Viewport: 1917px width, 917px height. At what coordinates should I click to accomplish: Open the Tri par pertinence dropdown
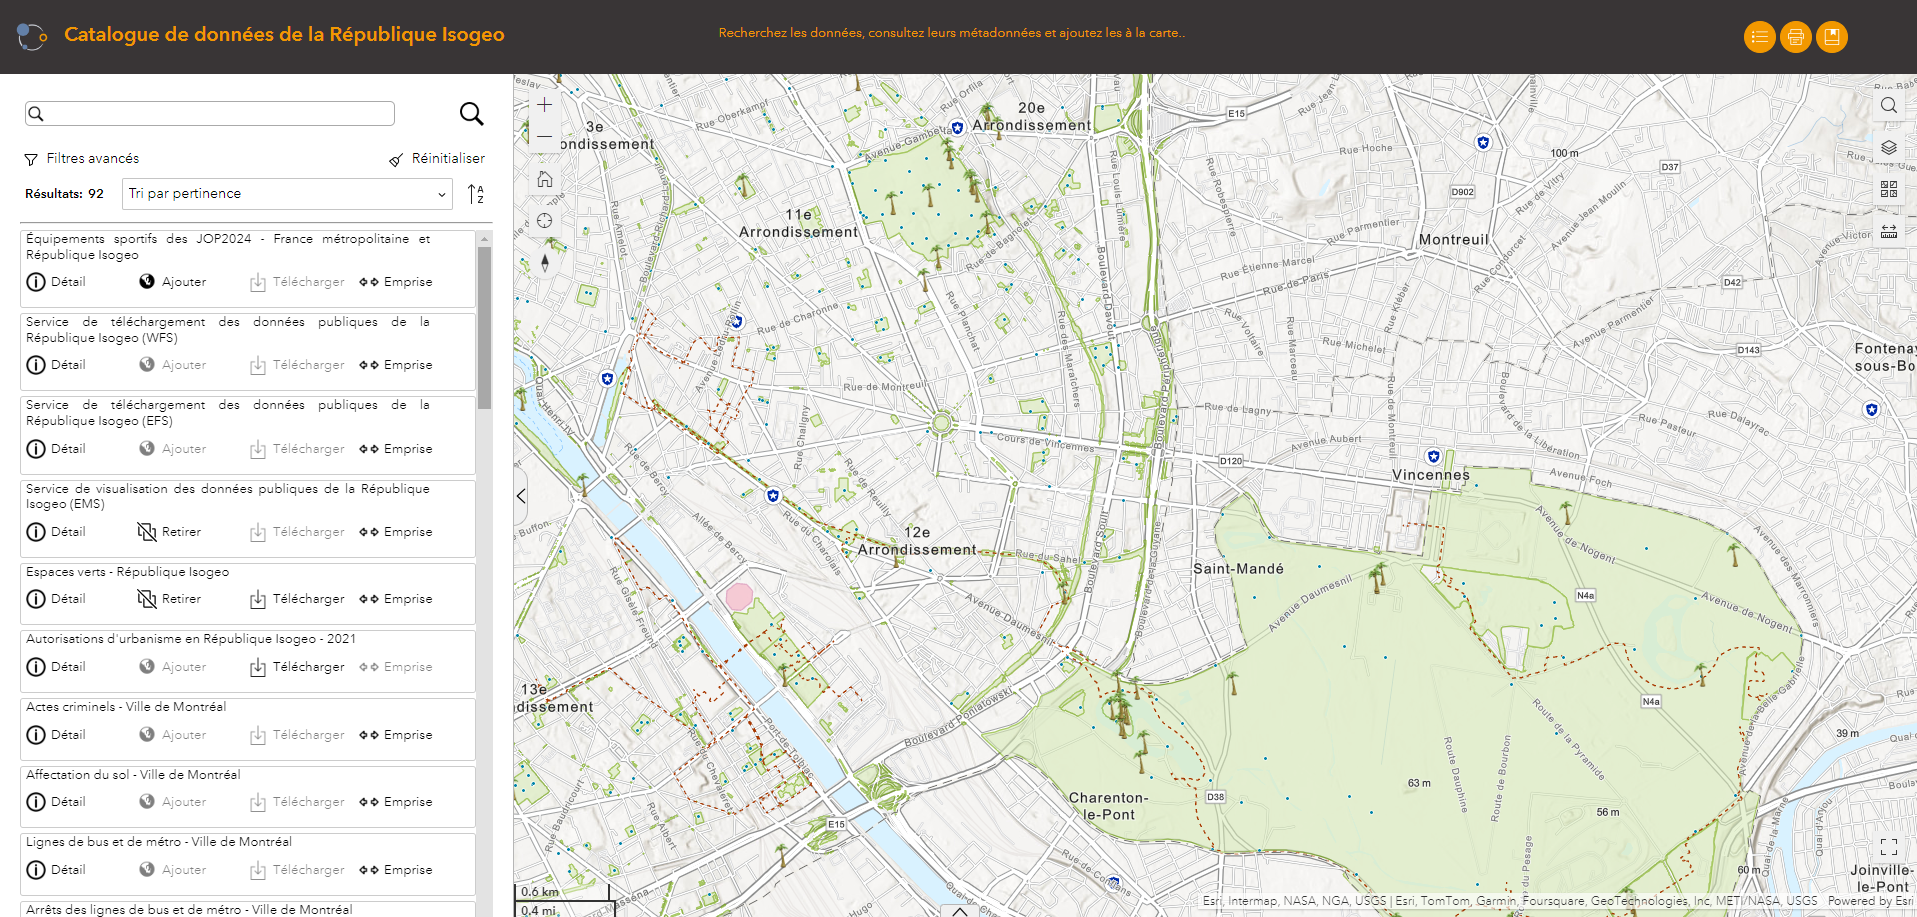point(287,194)
